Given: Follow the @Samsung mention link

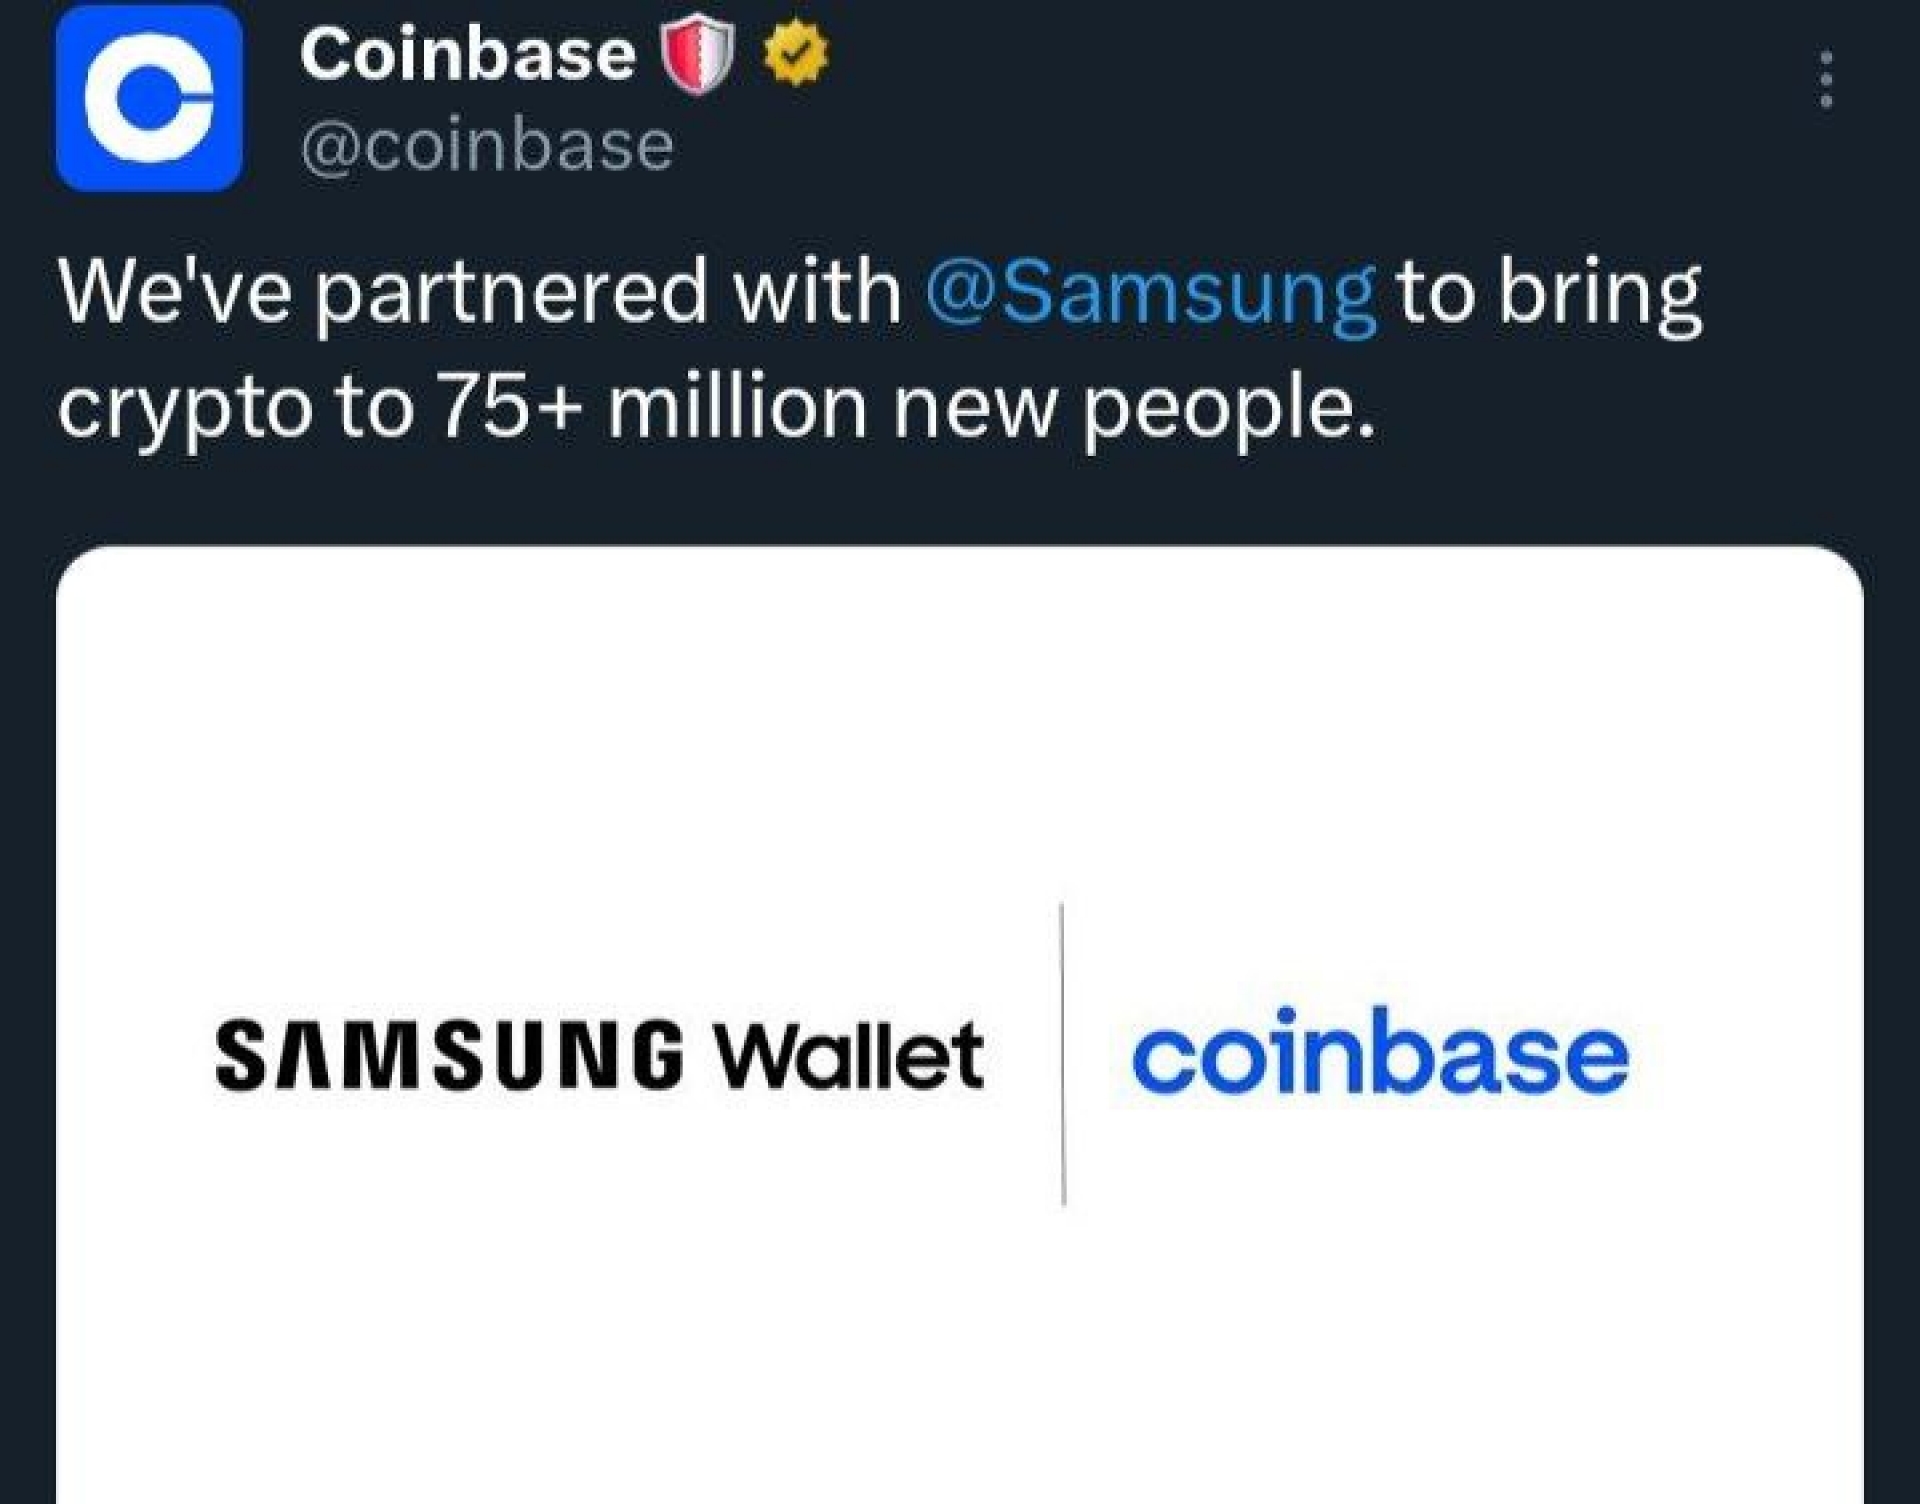Looking at the screenshot, I should (1150, 293).
